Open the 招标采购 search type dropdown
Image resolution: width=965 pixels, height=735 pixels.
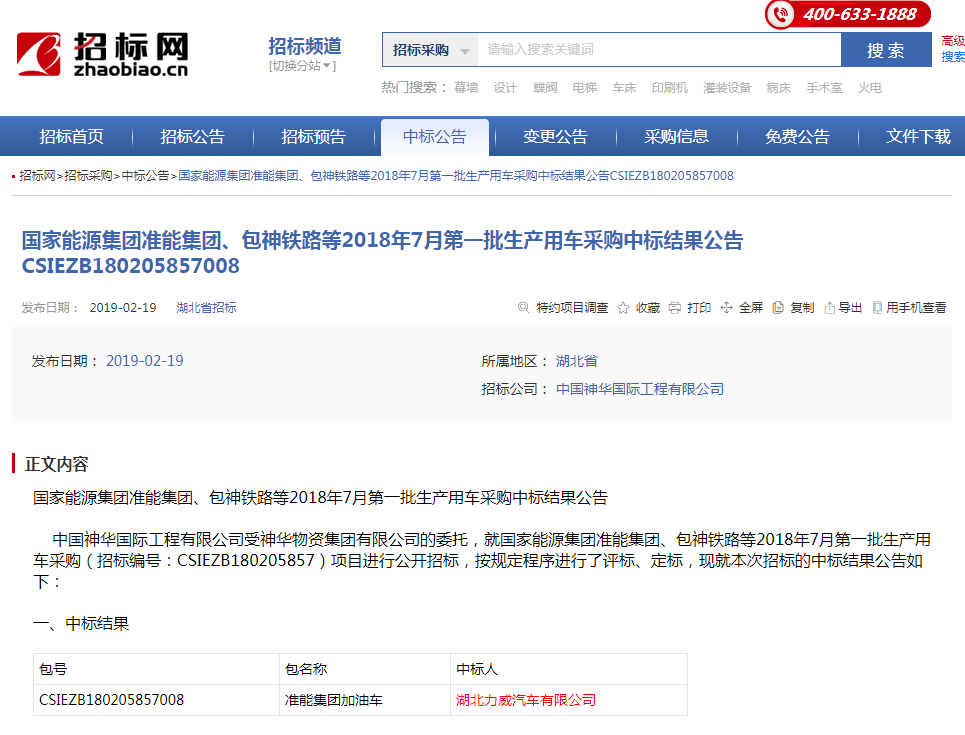[x=430, y=50]
